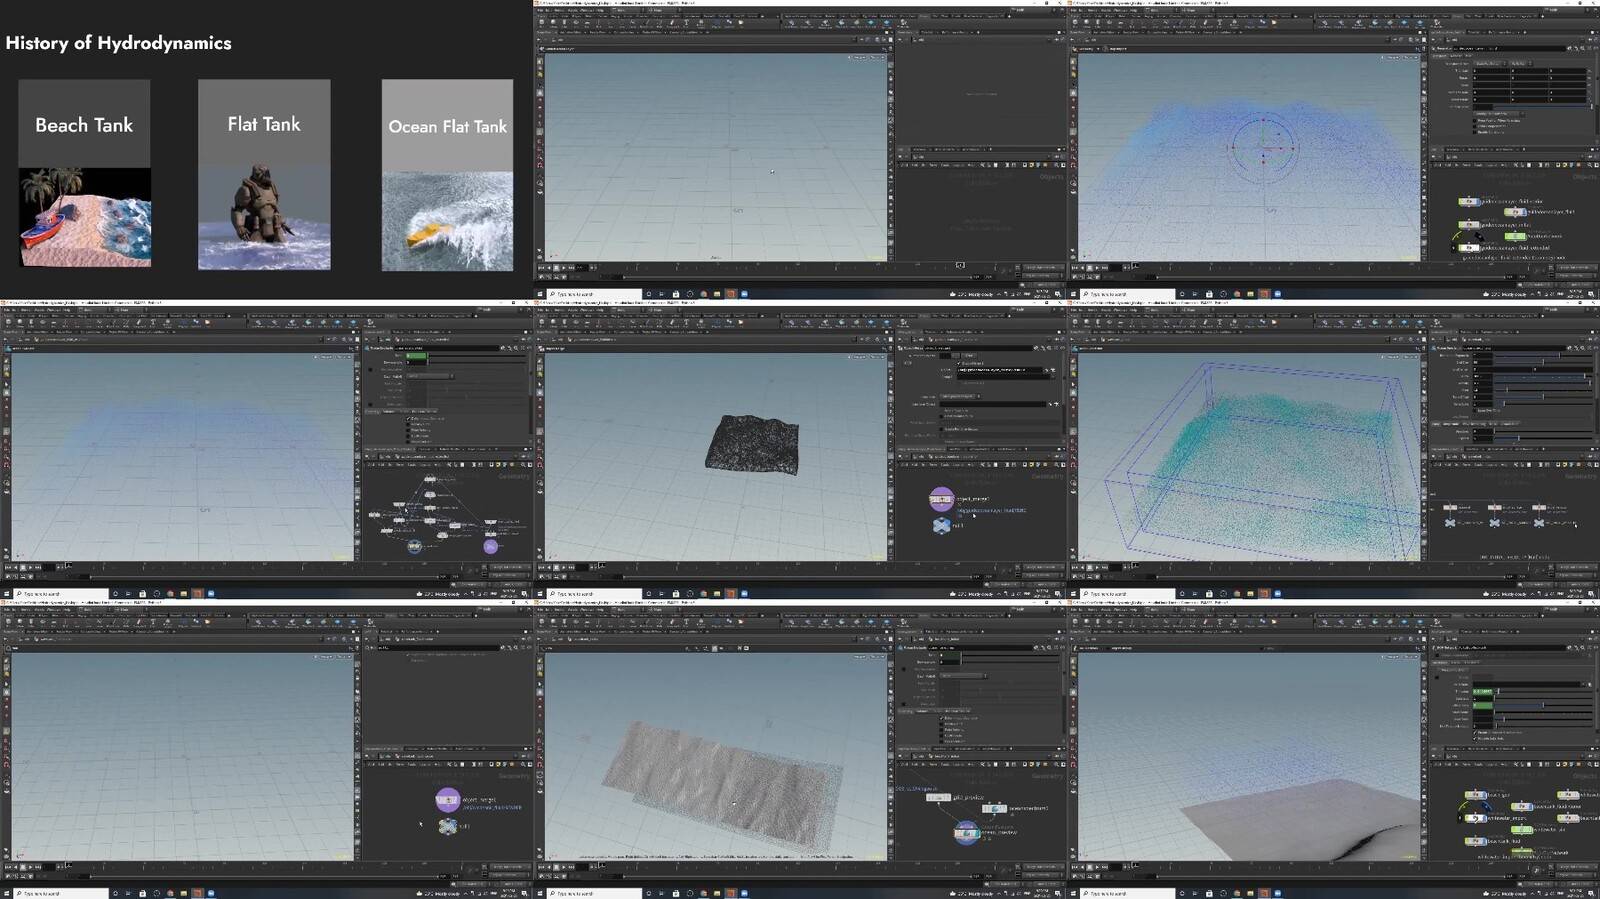Select the topmost node in the circular-handle frame's network

pos(1469,202)
